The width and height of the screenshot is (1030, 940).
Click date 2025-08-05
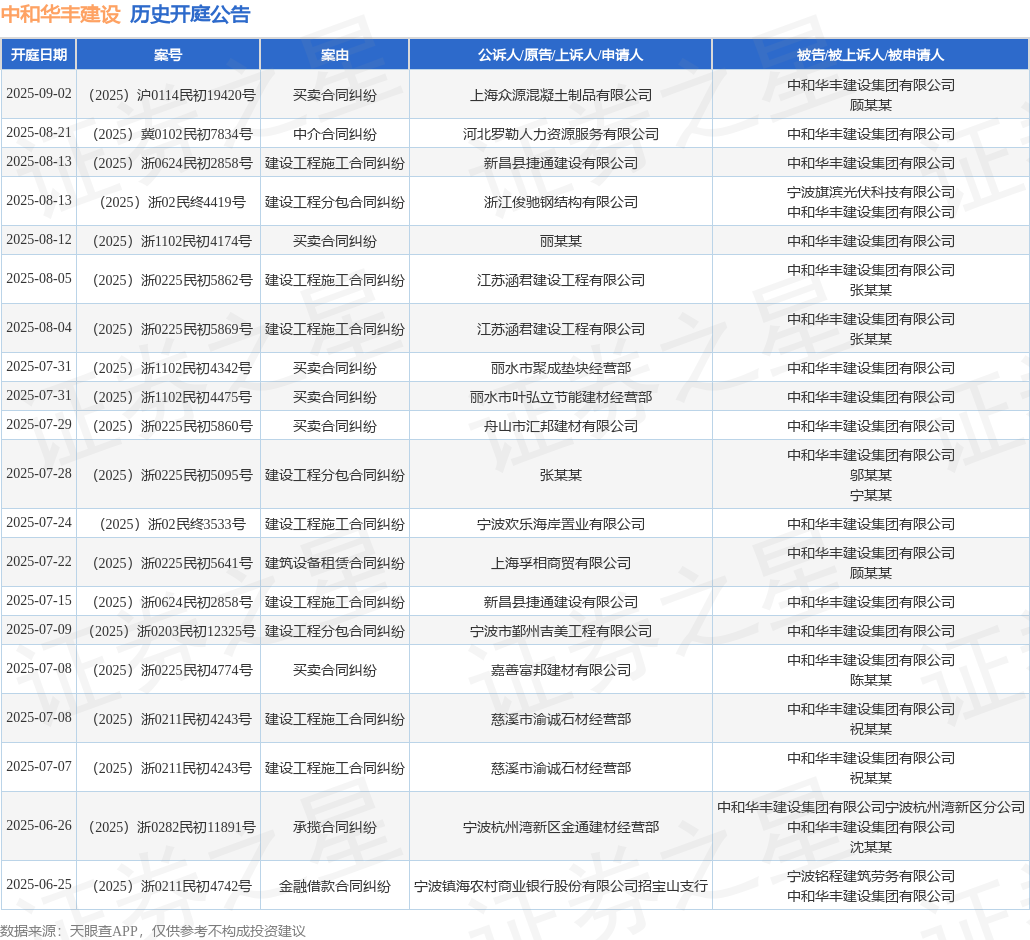click(39, 279)
